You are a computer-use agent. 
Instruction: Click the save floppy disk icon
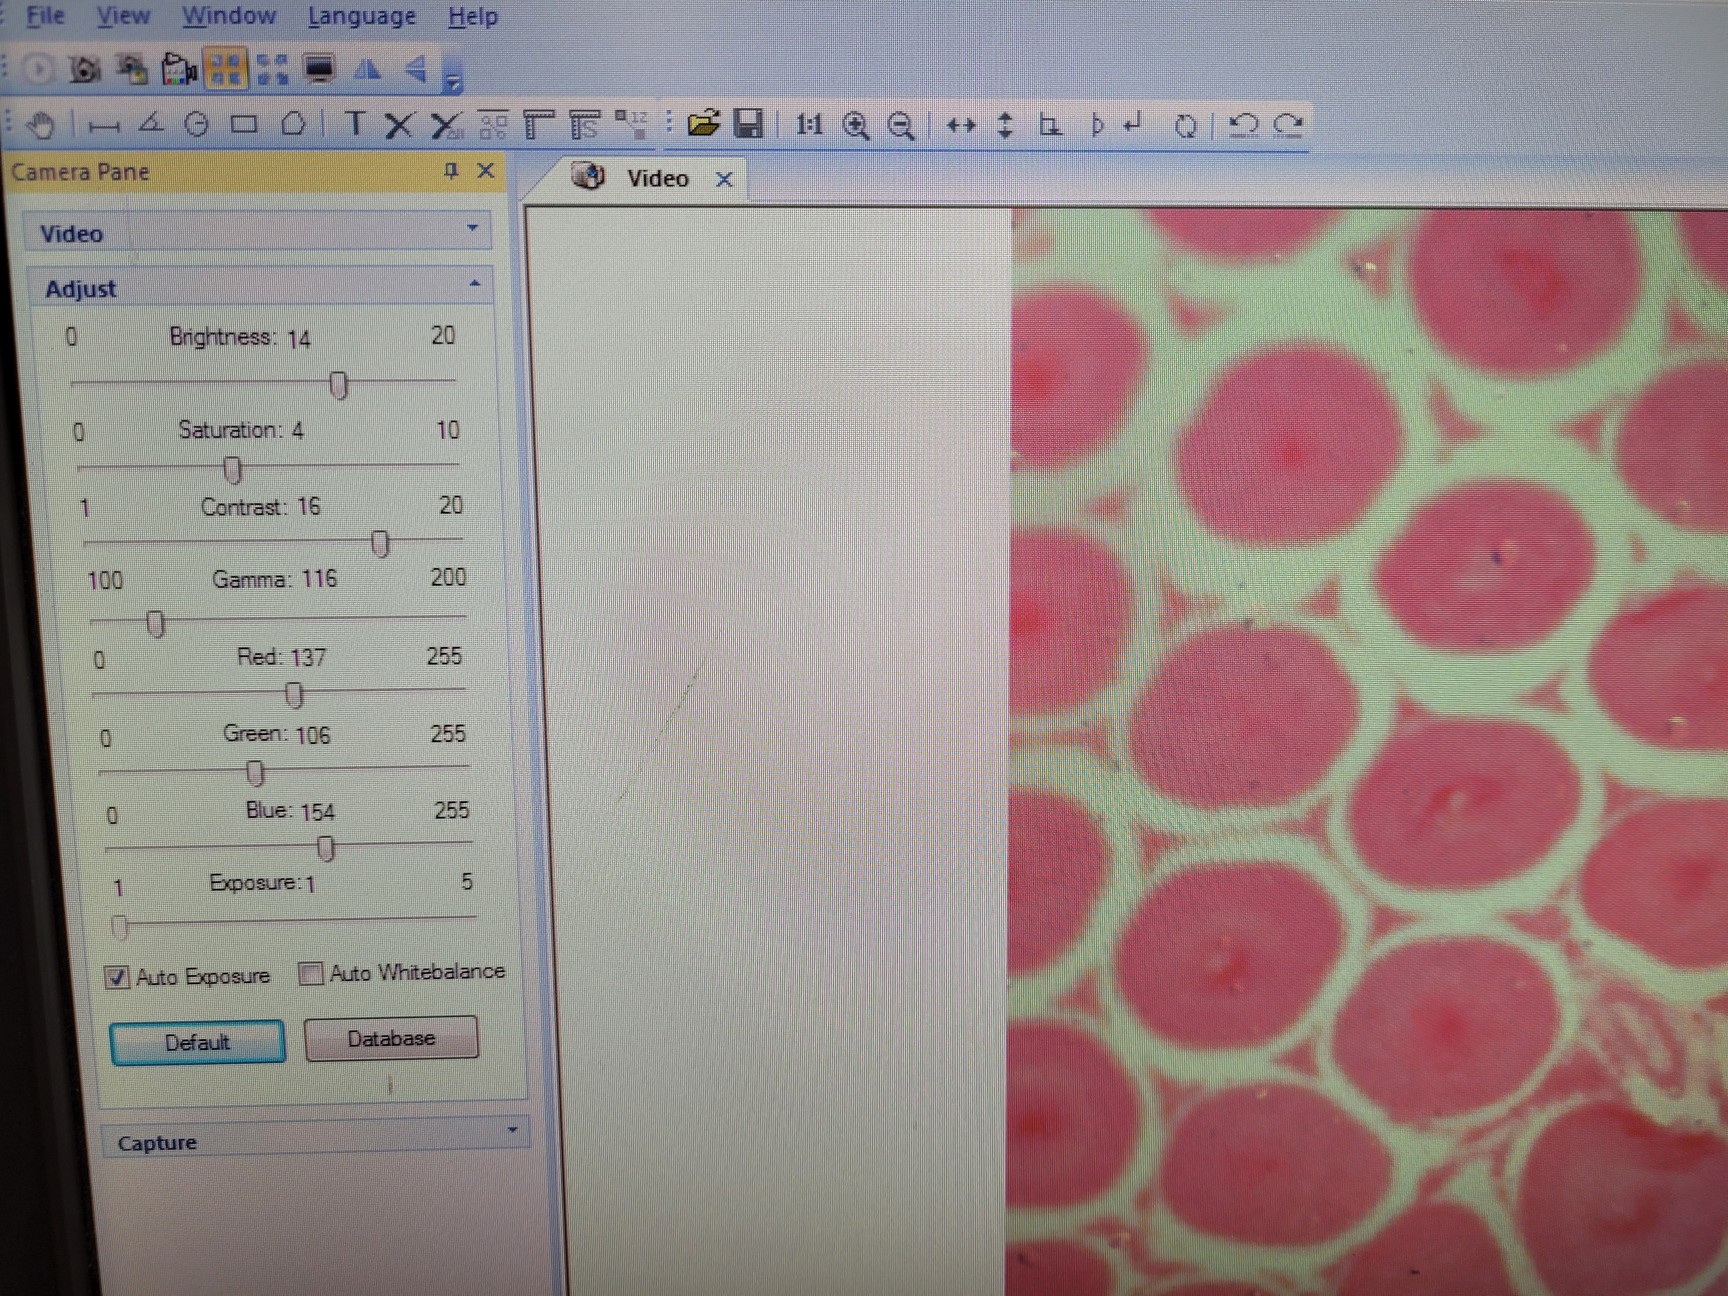(x=749, y=123)
